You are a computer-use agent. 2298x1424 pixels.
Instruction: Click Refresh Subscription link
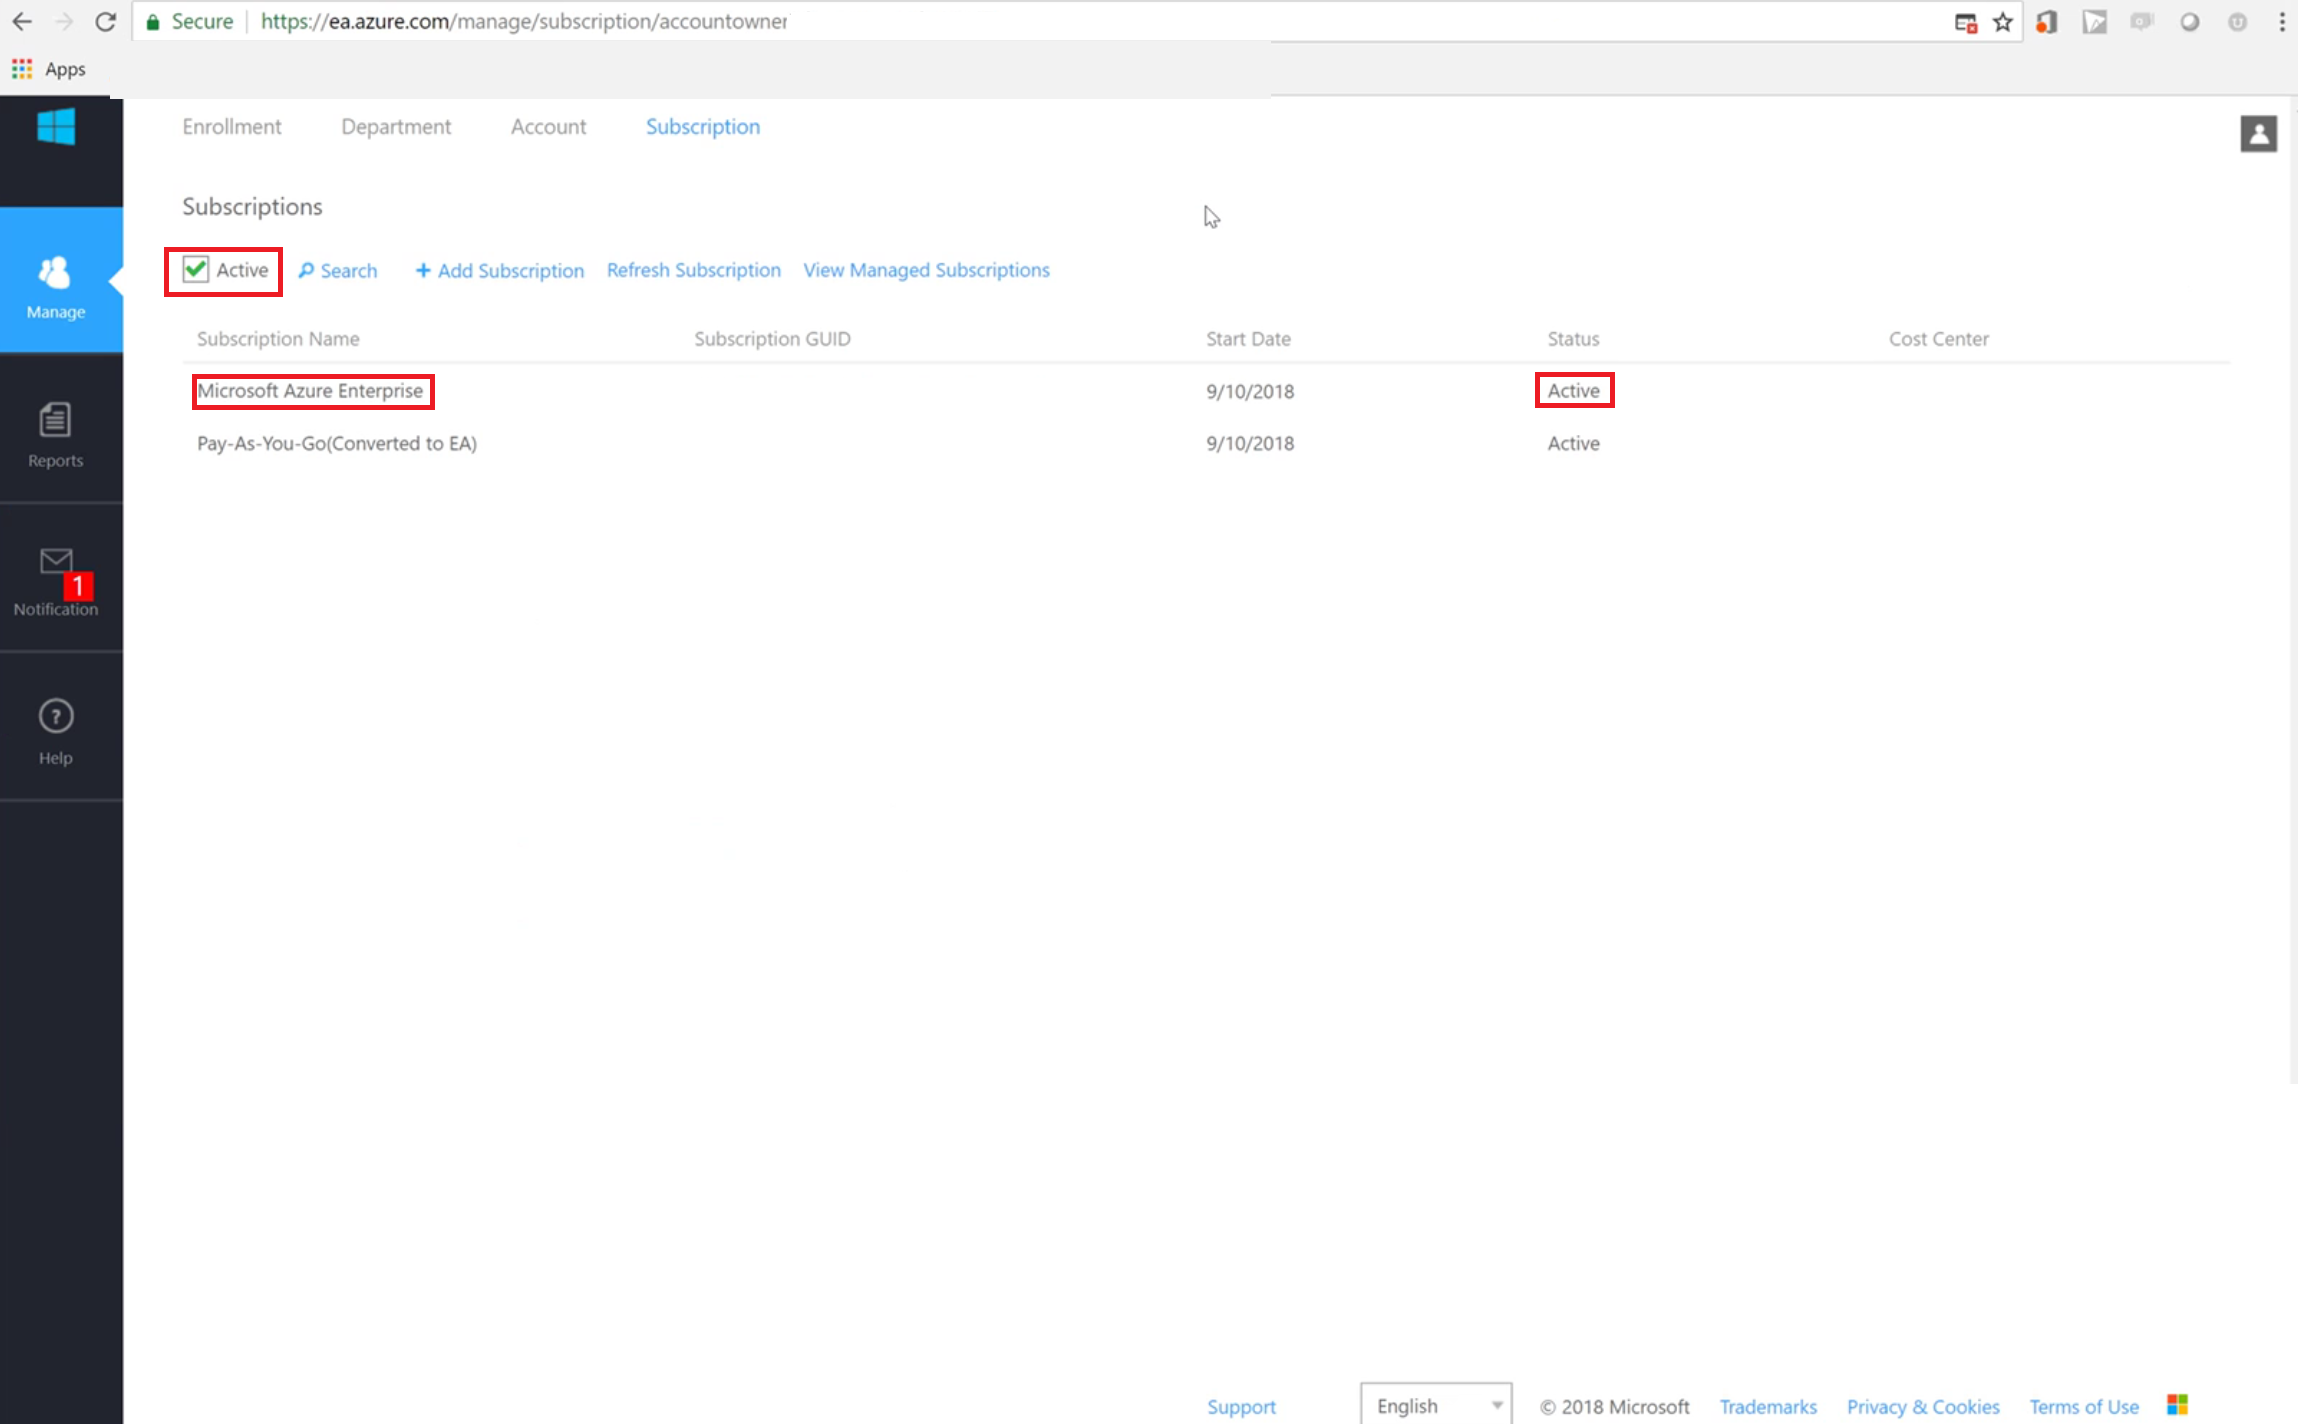point(693,270)
